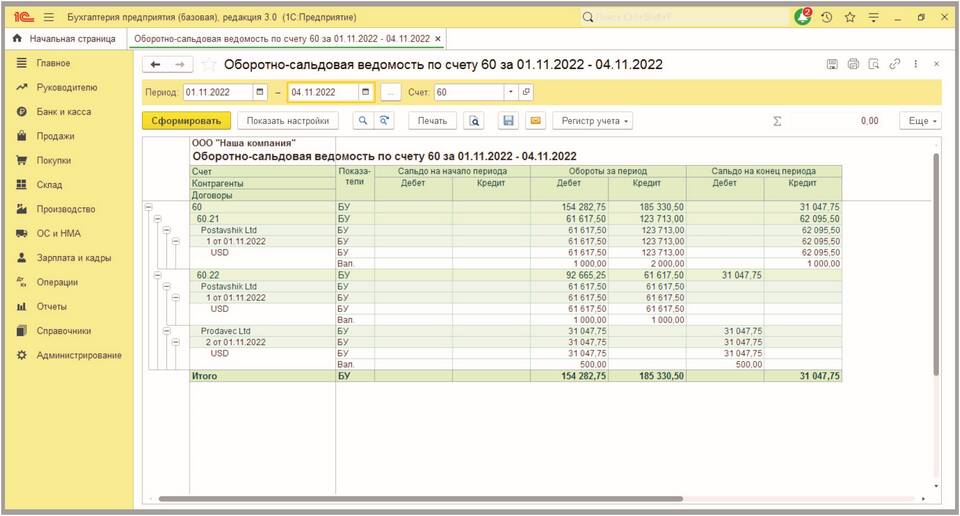Open Банк и касса sidebar section
The width and height of the screenshot is (960, 516).
point(63,111)
